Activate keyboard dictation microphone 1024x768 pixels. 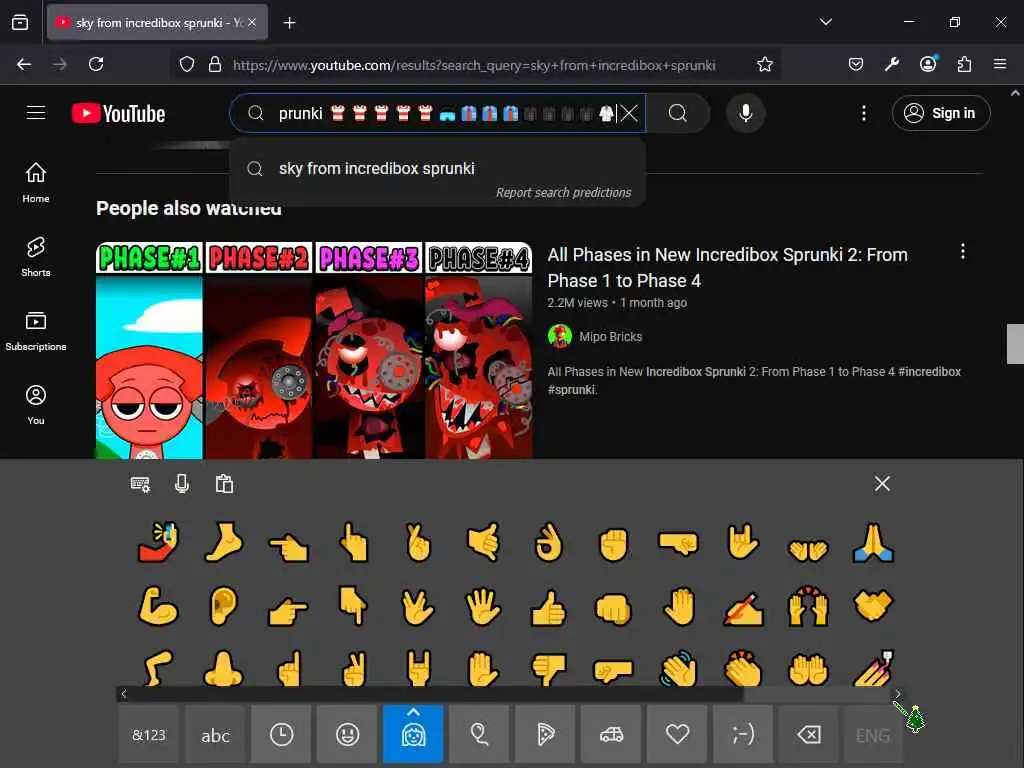[182, 484]
